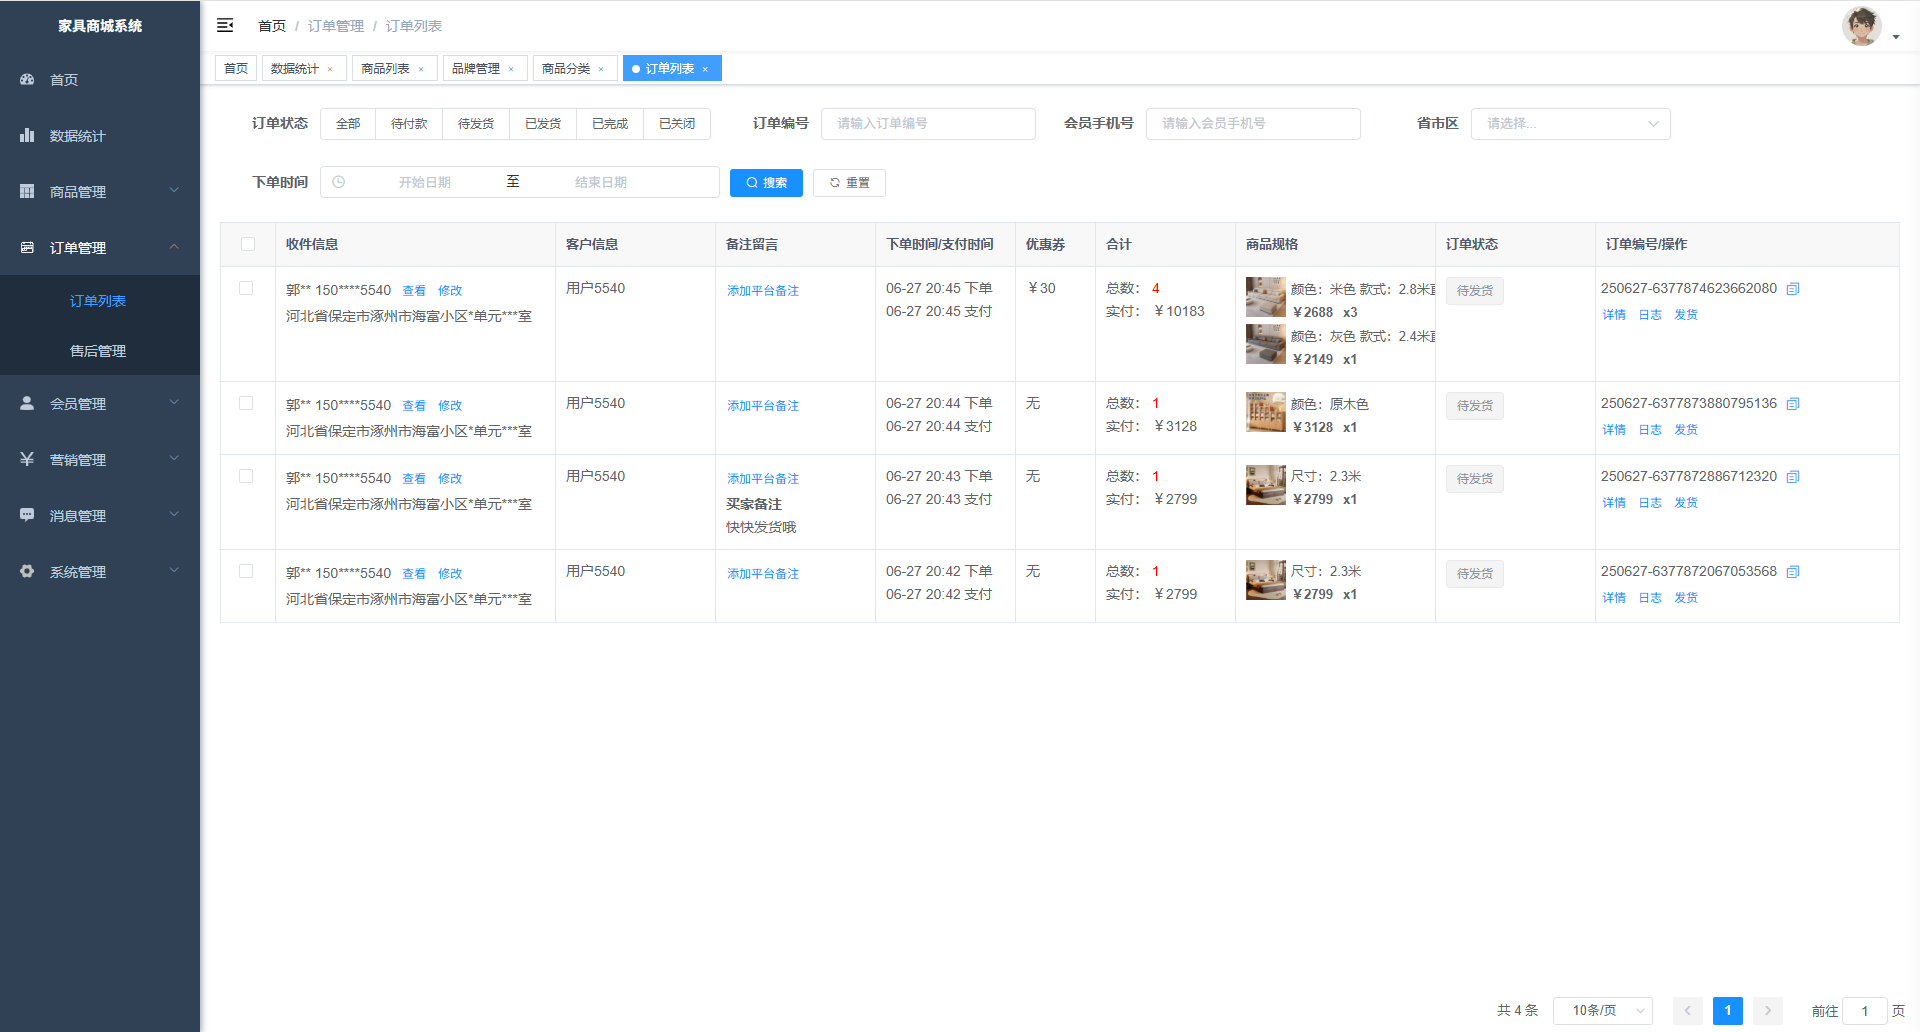1920x1032 pixels.
Task: Select the checkbox for the 20:42 order row
Action: (x=246, y=572)
